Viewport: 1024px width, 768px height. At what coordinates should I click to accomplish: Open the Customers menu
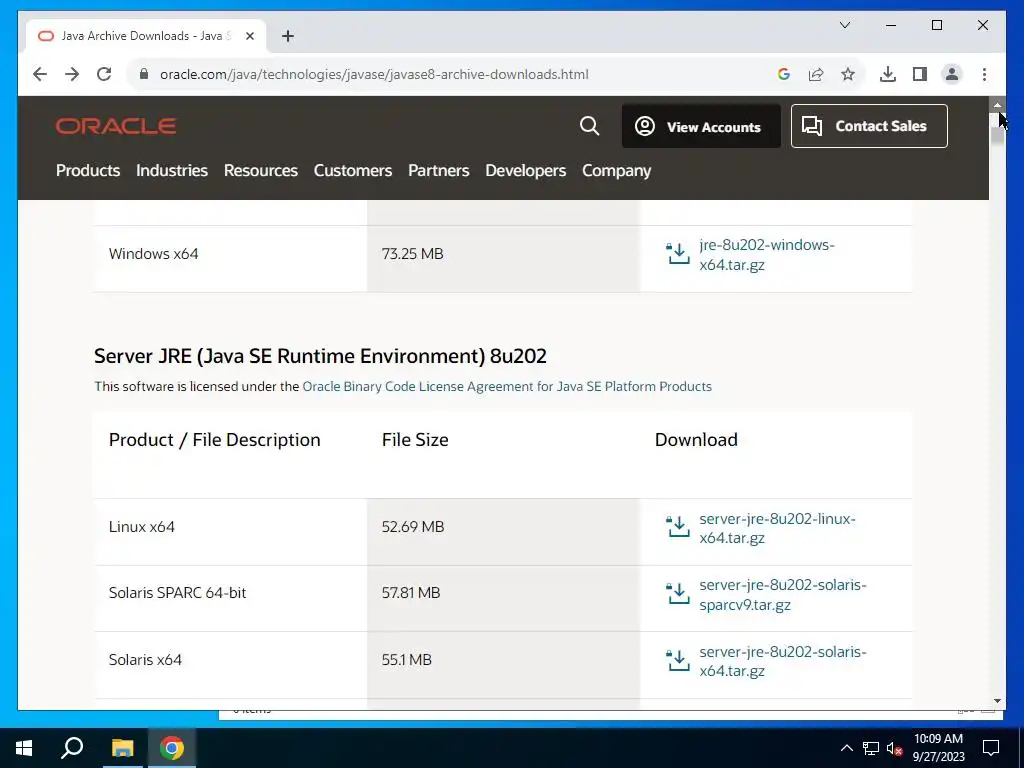(353, 170)
